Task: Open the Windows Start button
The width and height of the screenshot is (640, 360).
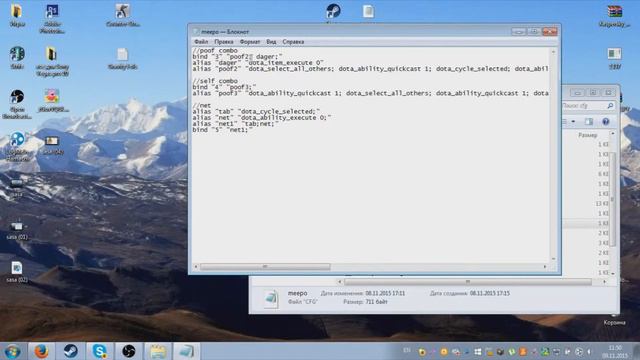Action: [x=12, y=351]
